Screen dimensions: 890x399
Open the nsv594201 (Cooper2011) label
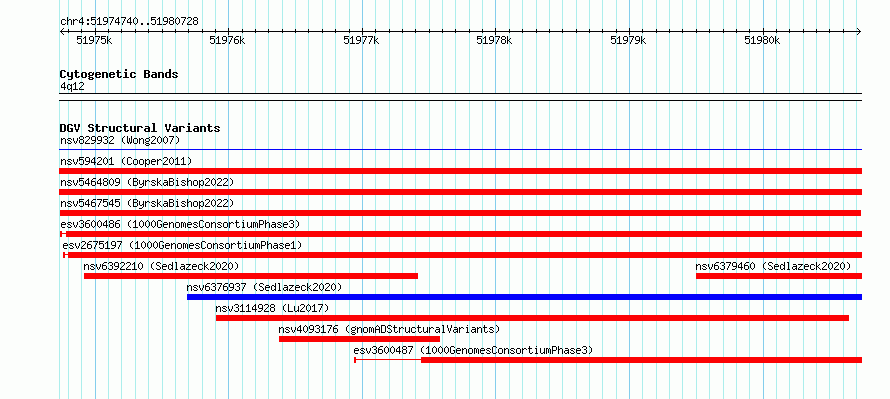126,161
